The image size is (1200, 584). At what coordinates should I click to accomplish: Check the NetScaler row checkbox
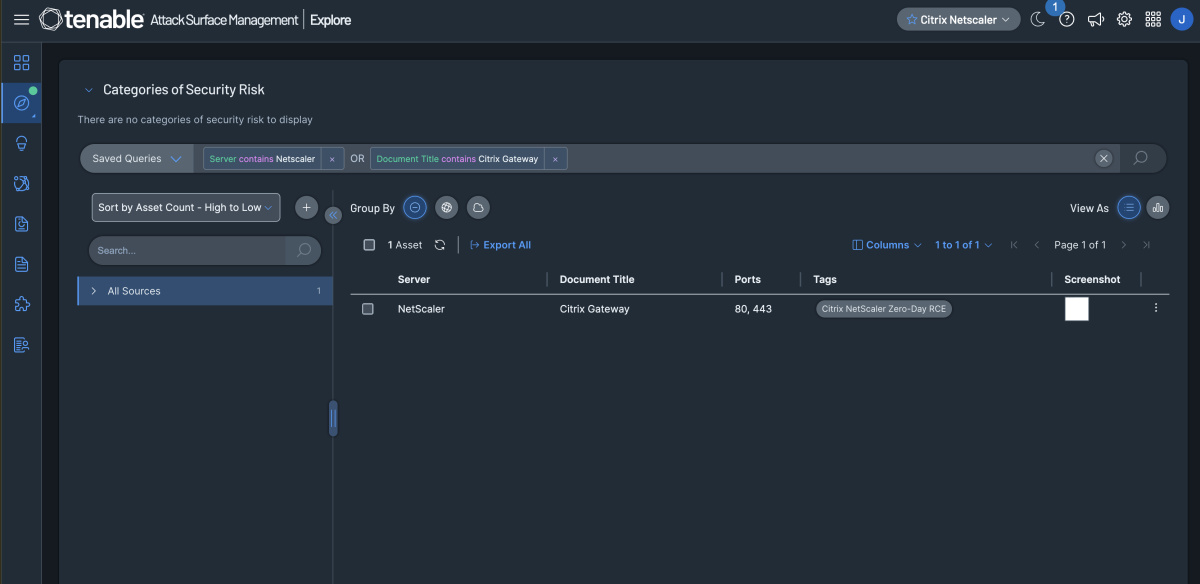tap(368, 309)
